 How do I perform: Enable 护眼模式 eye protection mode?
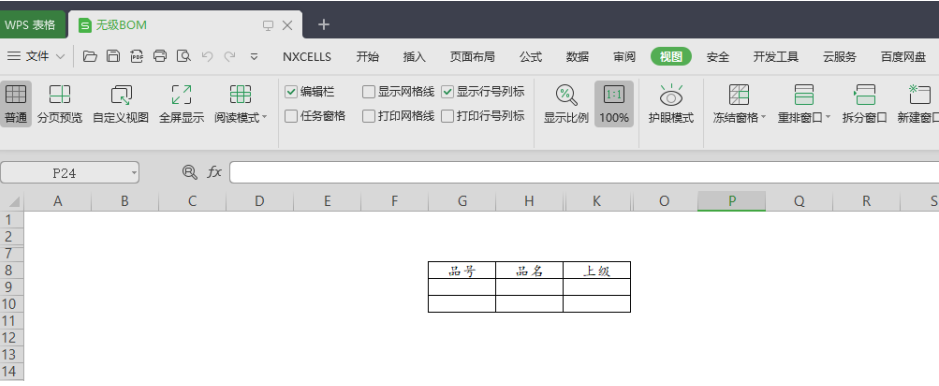671,104
